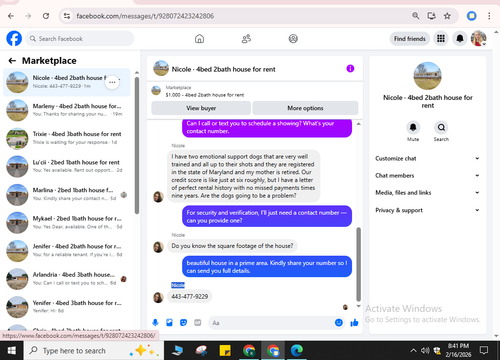Expand the Chat members section
The image size is (500, 360).
[x=427, y=176]
